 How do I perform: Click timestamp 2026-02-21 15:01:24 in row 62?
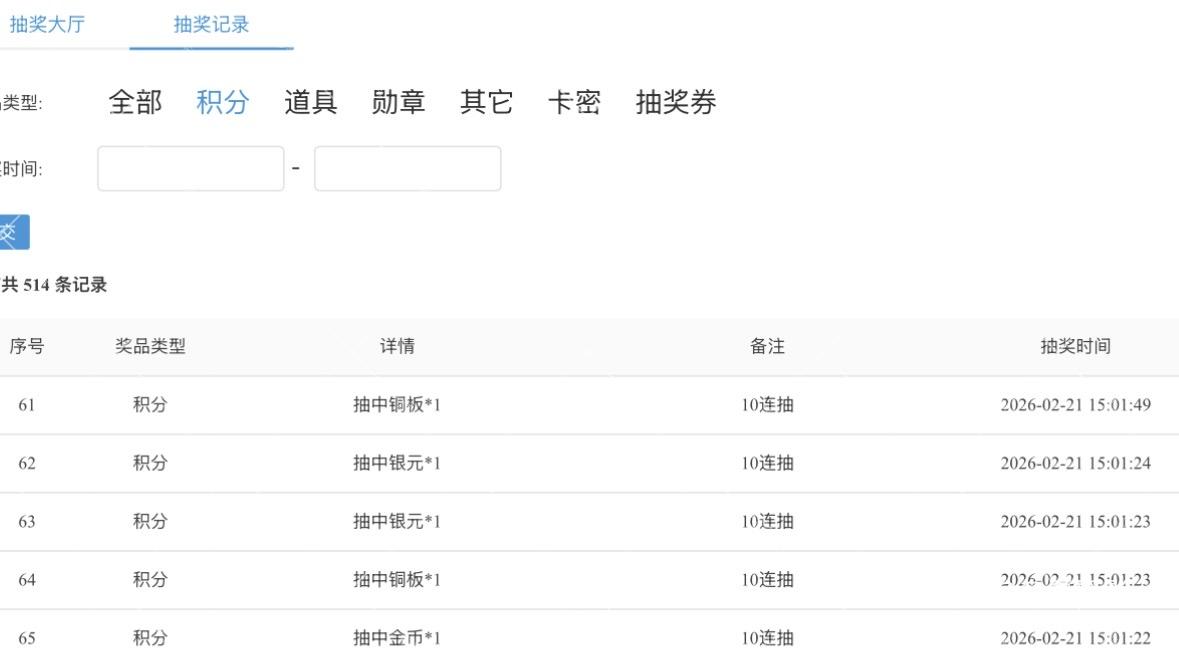(x=1075, y=464)
